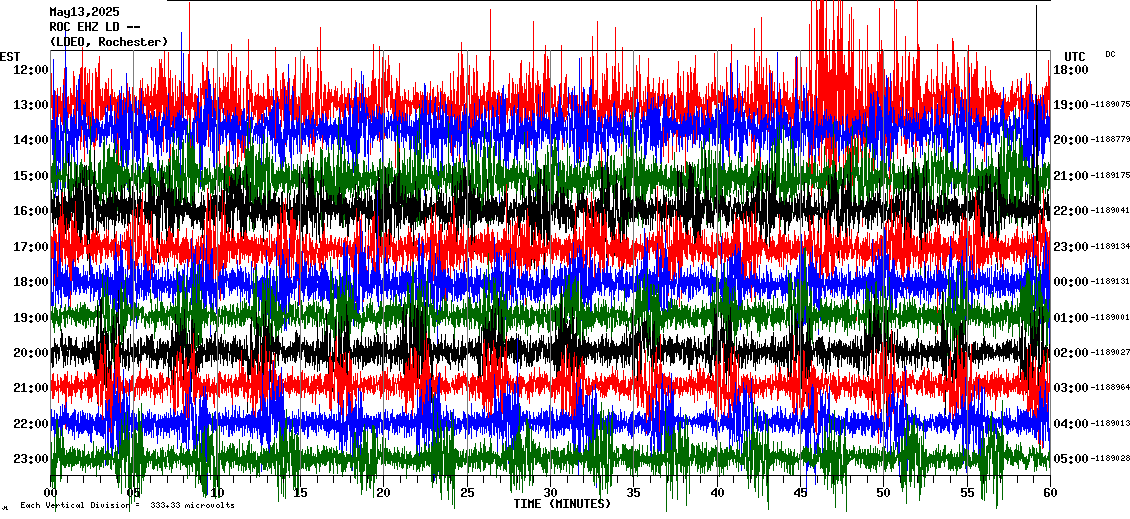Click the UTC timezone header label
1130x519 pixels.
click(x=1074, y=56)
